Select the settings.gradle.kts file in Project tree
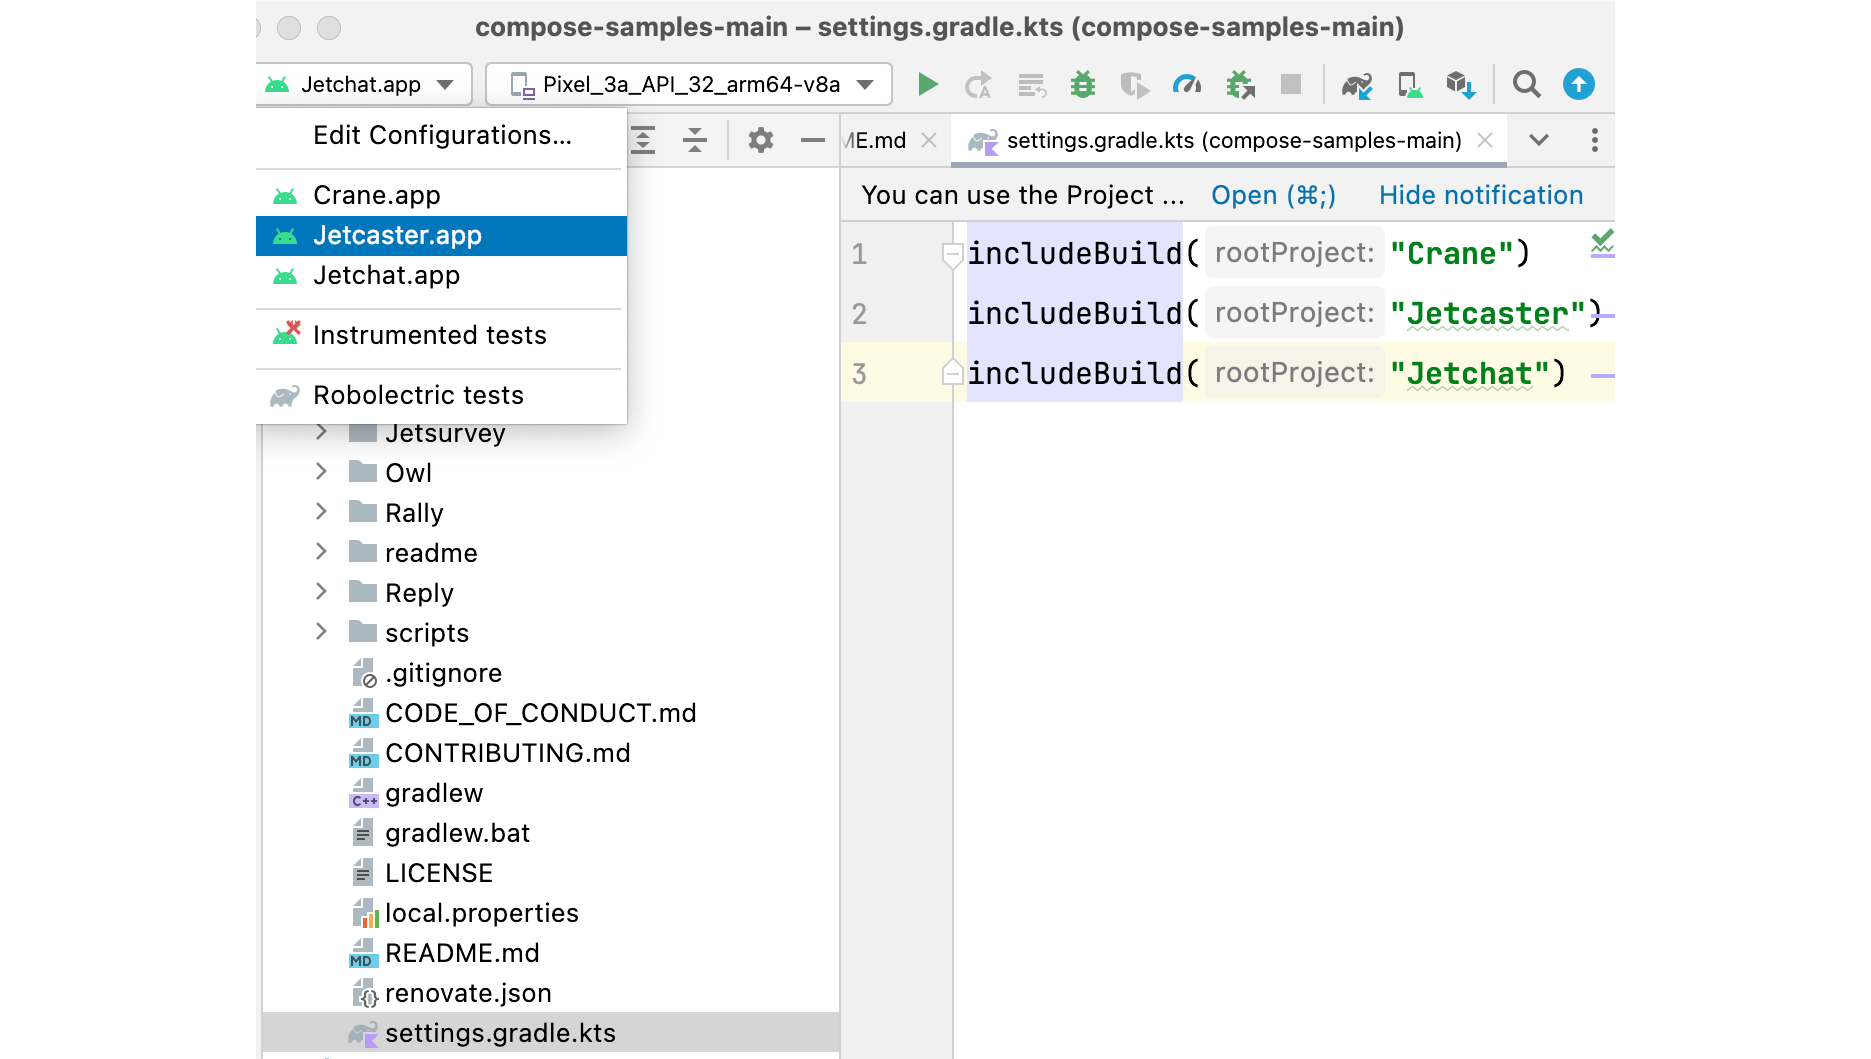Viewport: 1871px width, 1059px height. pos(501,1032)
